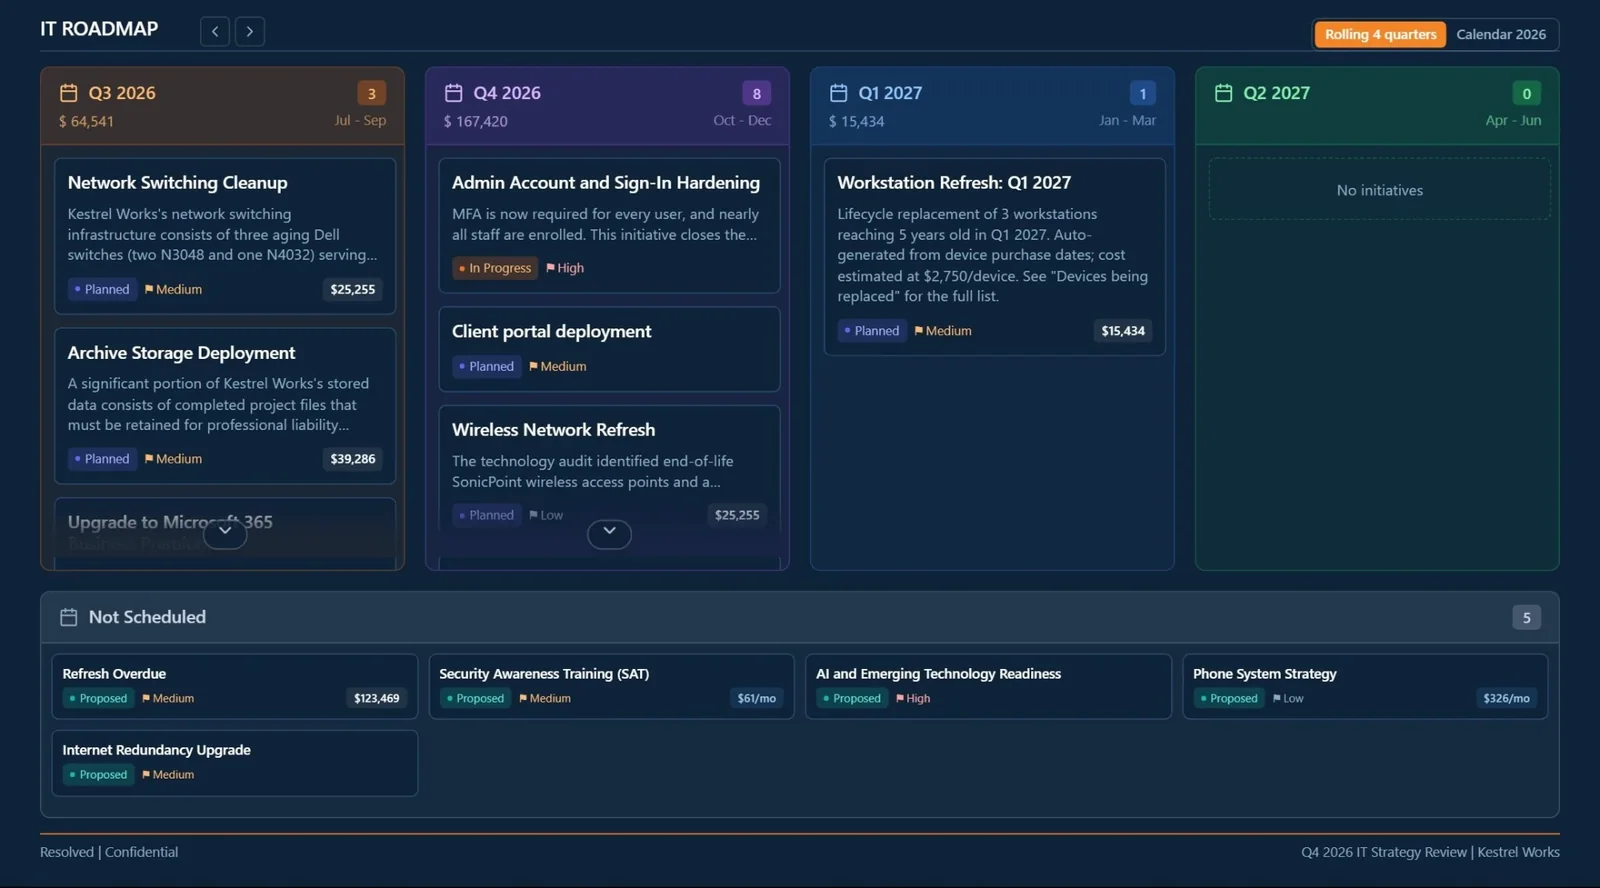
Task: Click the Q3 2026 calendar icon
Action: tap(68, 93)
